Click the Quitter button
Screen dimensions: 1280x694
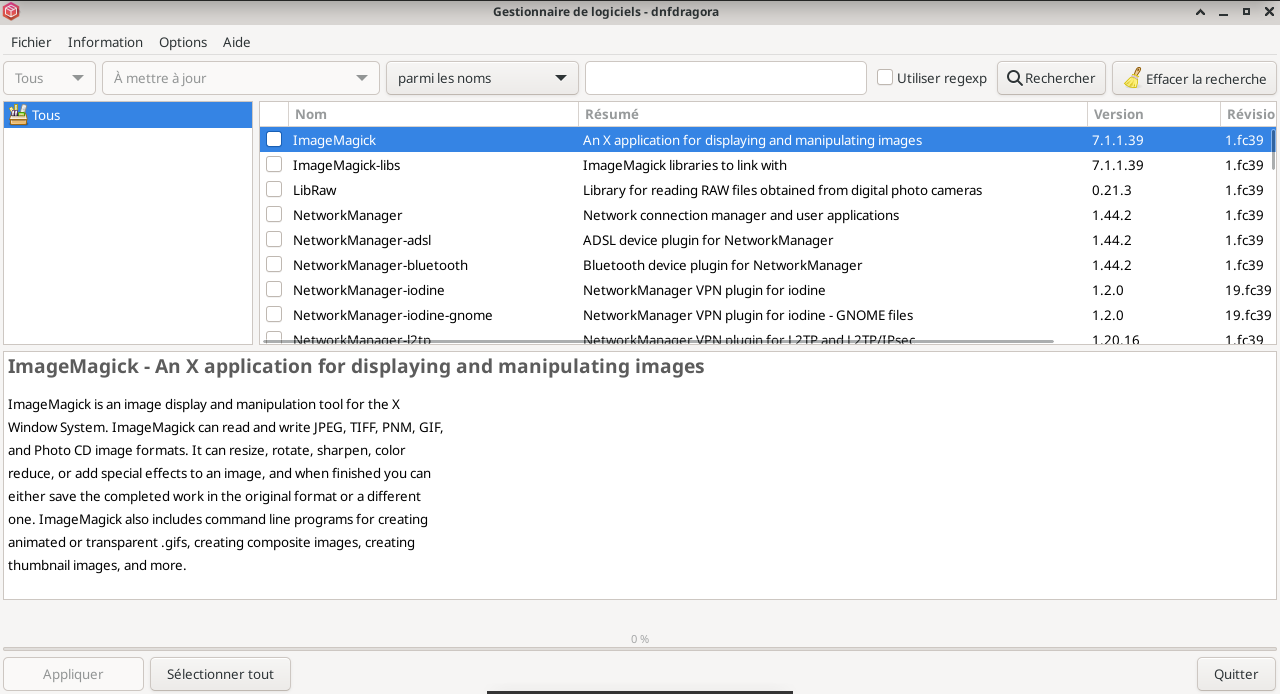pos(1236,674)
